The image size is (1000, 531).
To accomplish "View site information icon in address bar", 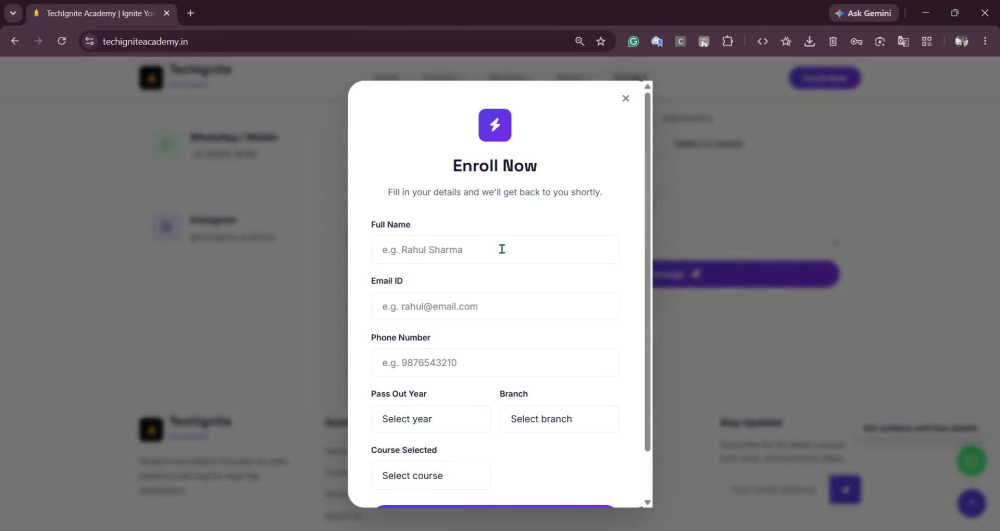I will [90, 41].
